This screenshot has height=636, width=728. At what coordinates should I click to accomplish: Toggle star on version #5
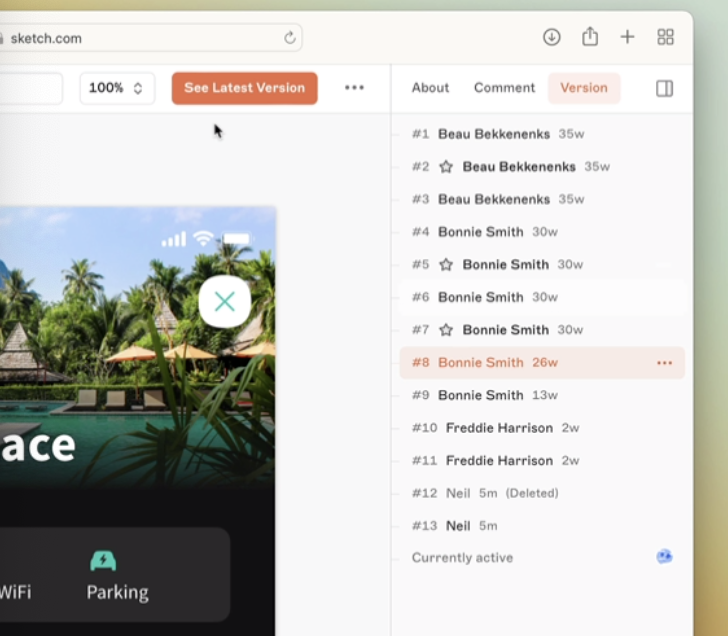[x=446, y=265]
